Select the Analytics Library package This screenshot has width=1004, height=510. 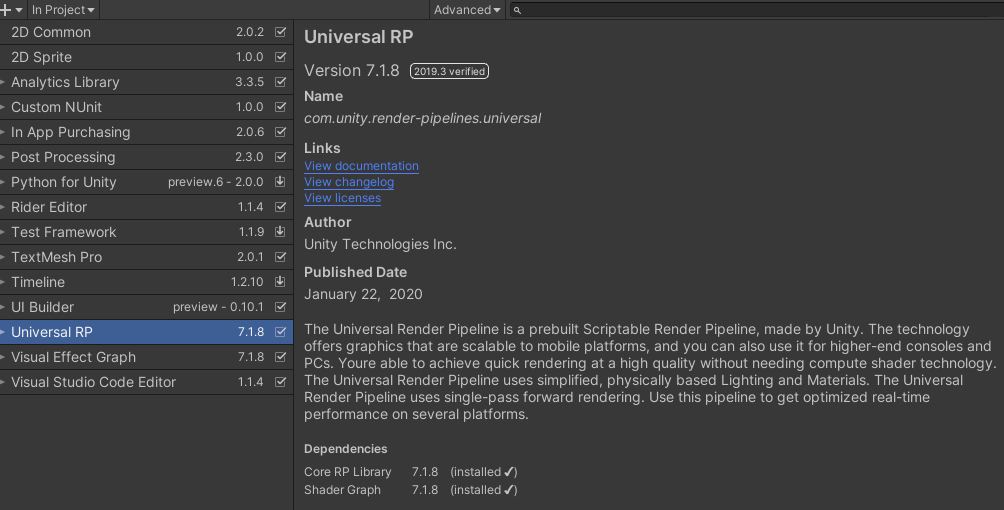147,82
